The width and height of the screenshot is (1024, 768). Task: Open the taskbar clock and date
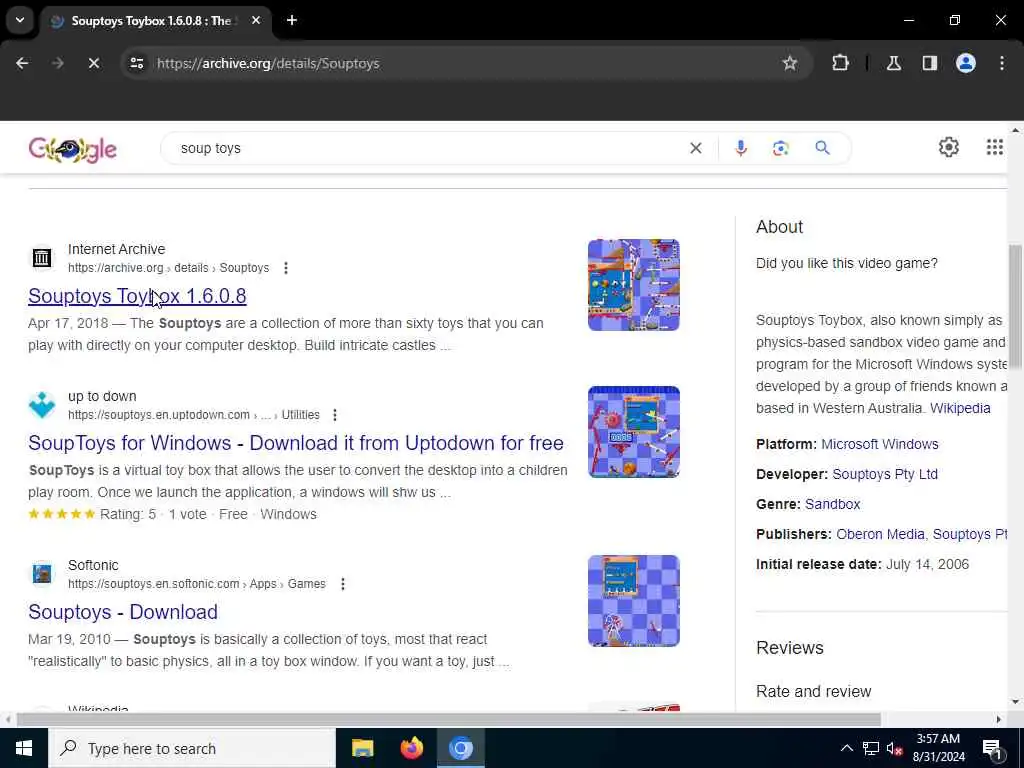pos(938,748)
